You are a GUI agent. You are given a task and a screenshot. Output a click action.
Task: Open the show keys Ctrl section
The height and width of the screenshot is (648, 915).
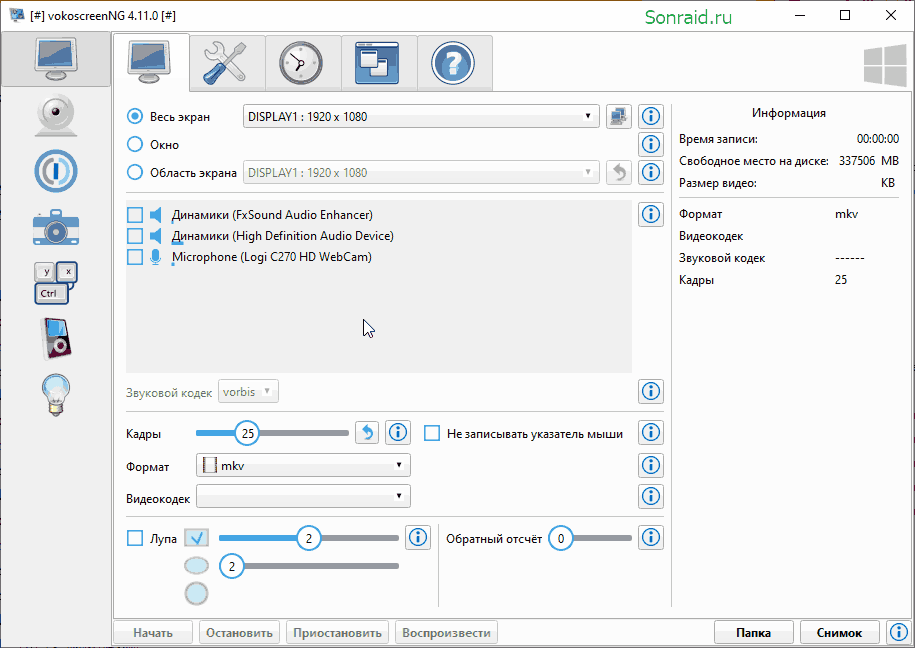point(55,283)
